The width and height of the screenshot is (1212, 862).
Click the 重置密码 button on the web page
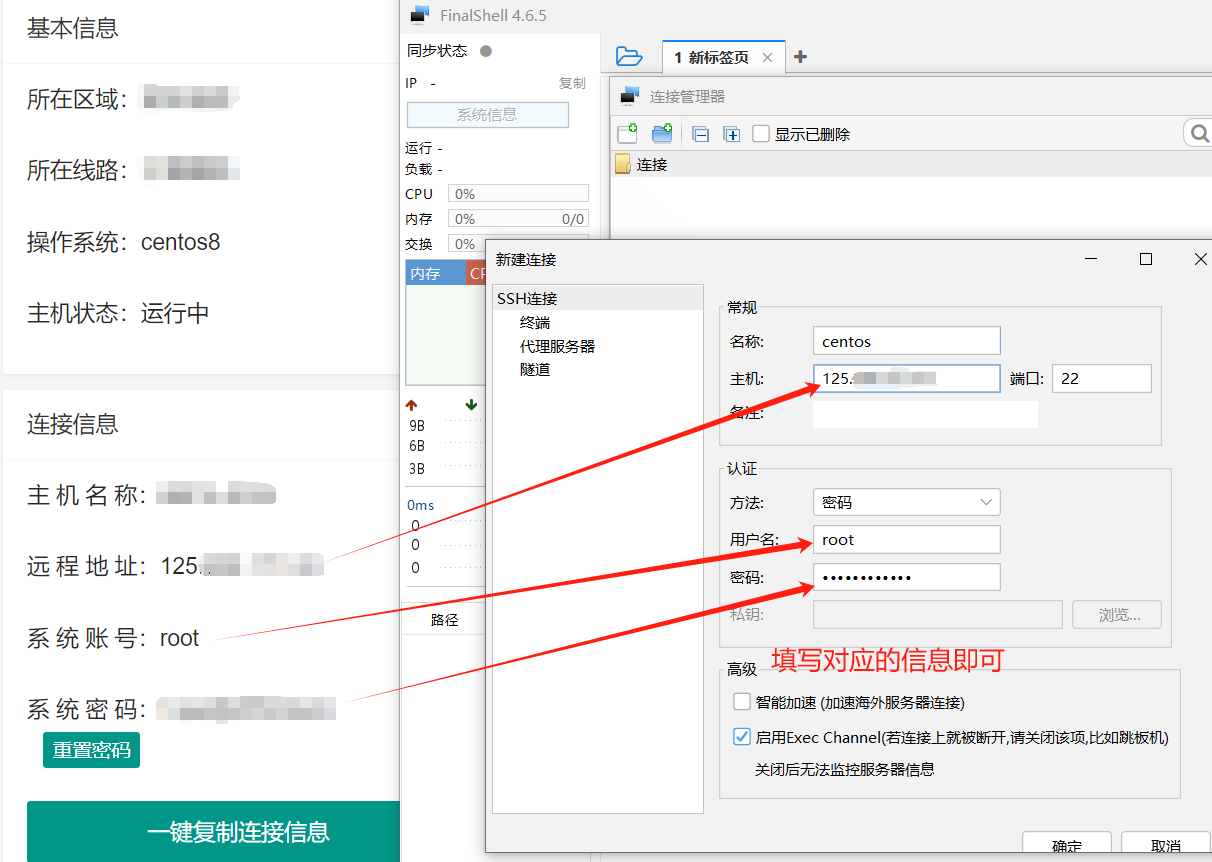(91, 750)
